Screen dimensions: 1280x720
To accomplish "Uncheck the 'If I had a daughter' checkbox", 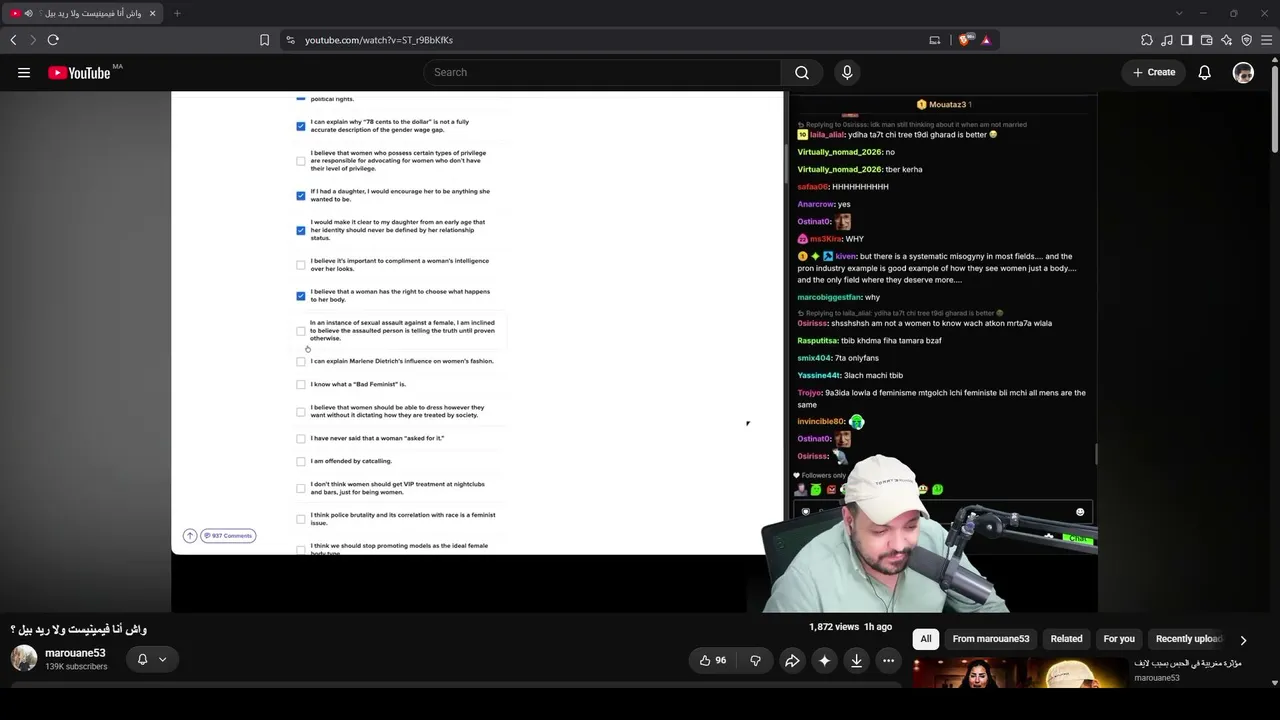I will [x=301, y=196].
